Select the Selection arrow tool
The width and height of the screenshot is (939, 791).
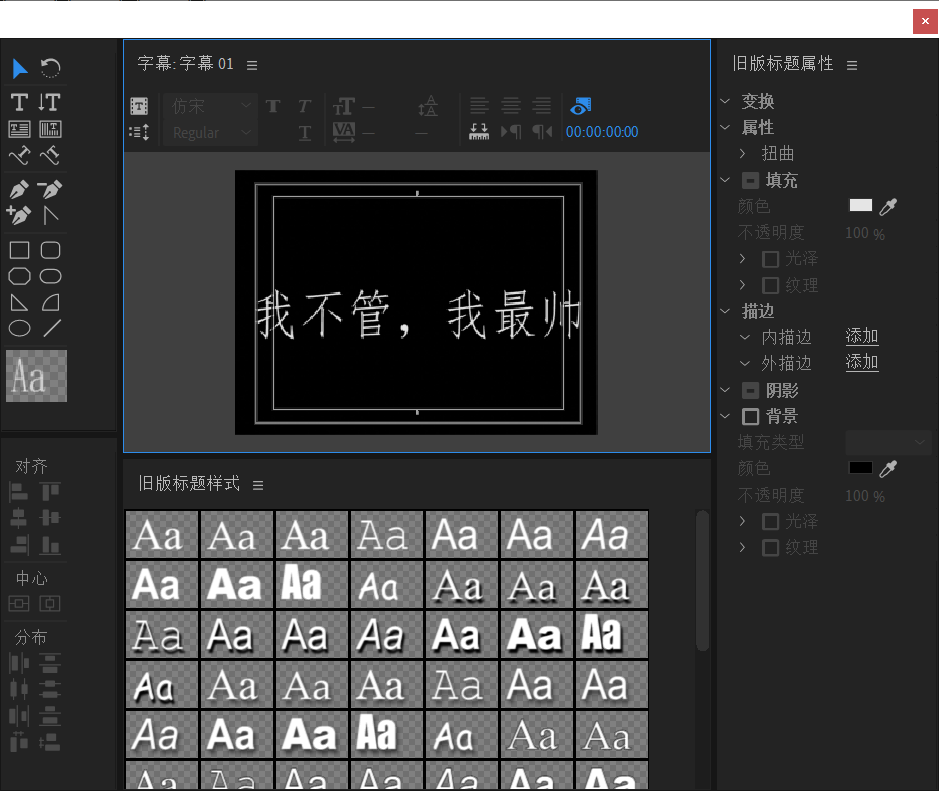[x=20, y=68]
